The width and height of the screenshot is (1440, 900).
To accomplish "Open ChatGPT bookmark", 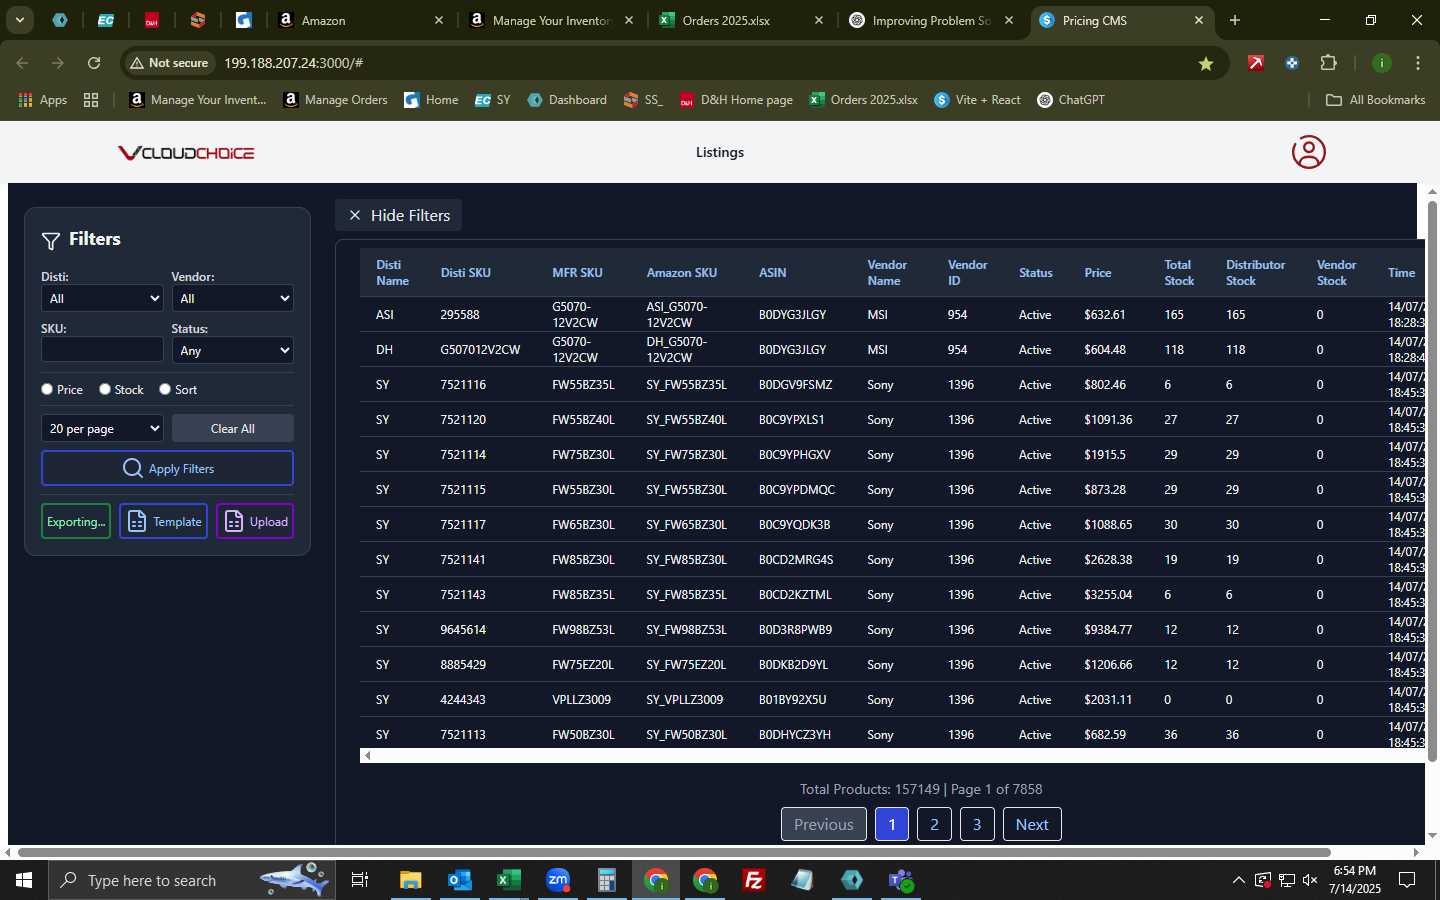I will pyautogui.click(x=1071, y=100).
